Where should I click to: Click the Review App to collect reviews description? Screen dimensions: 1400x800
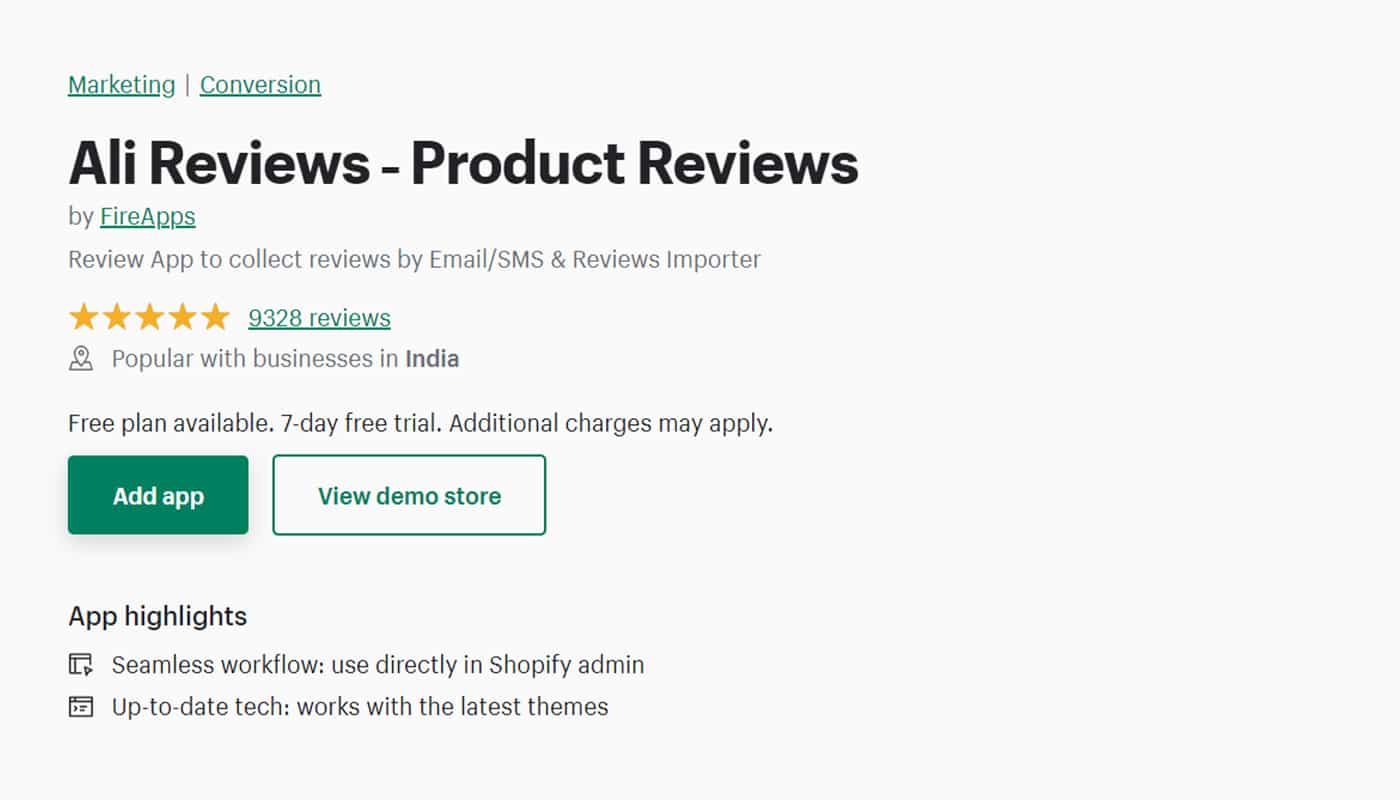pyautogui.click(x=414, y=260)
